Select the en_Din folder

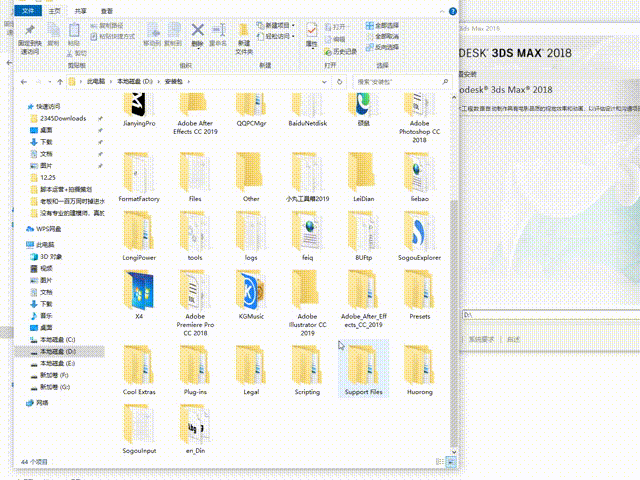(195, 429)
